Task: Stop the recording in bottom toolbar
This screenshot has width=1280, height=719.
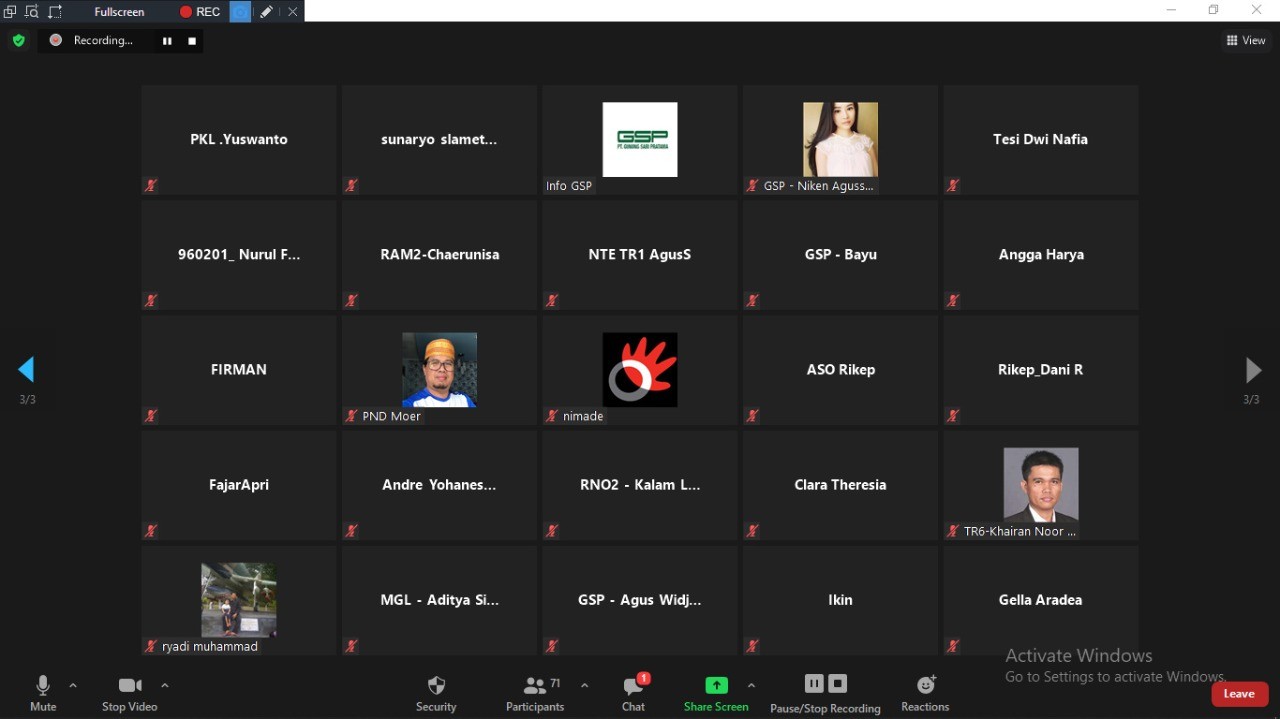Action: click(838, 684)
